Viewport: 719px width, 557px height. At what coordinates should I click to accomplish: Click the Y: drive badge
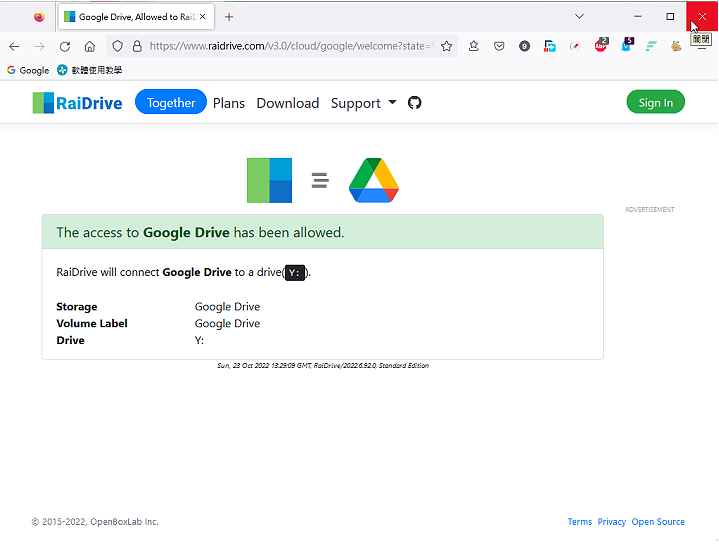pyautogui.click(x=295, y=272)
